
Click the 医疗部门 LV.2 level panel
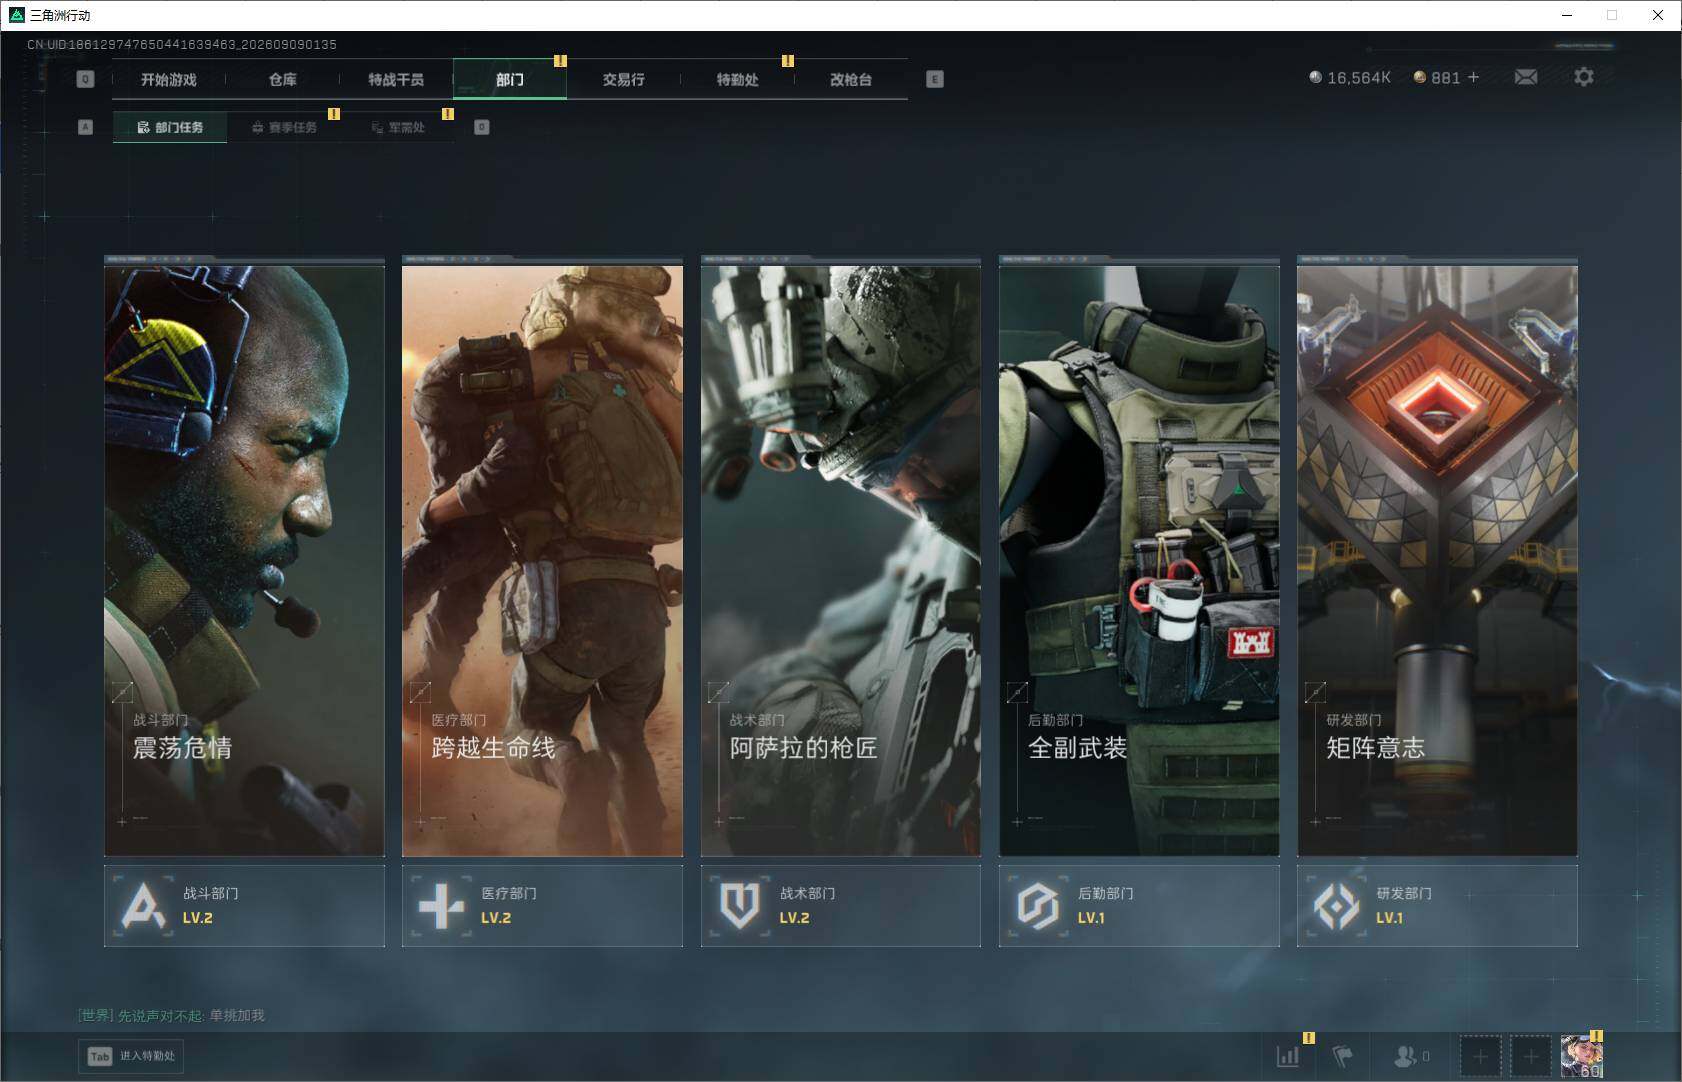coord(542,906)
